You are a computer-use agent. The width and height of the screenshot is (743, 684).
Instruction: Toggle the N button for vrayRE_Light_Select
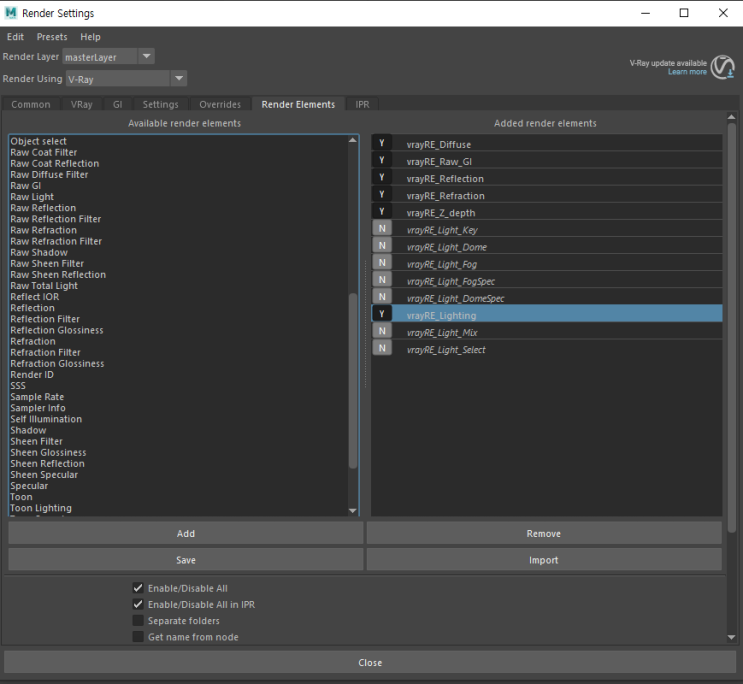(x=381, y=348)
